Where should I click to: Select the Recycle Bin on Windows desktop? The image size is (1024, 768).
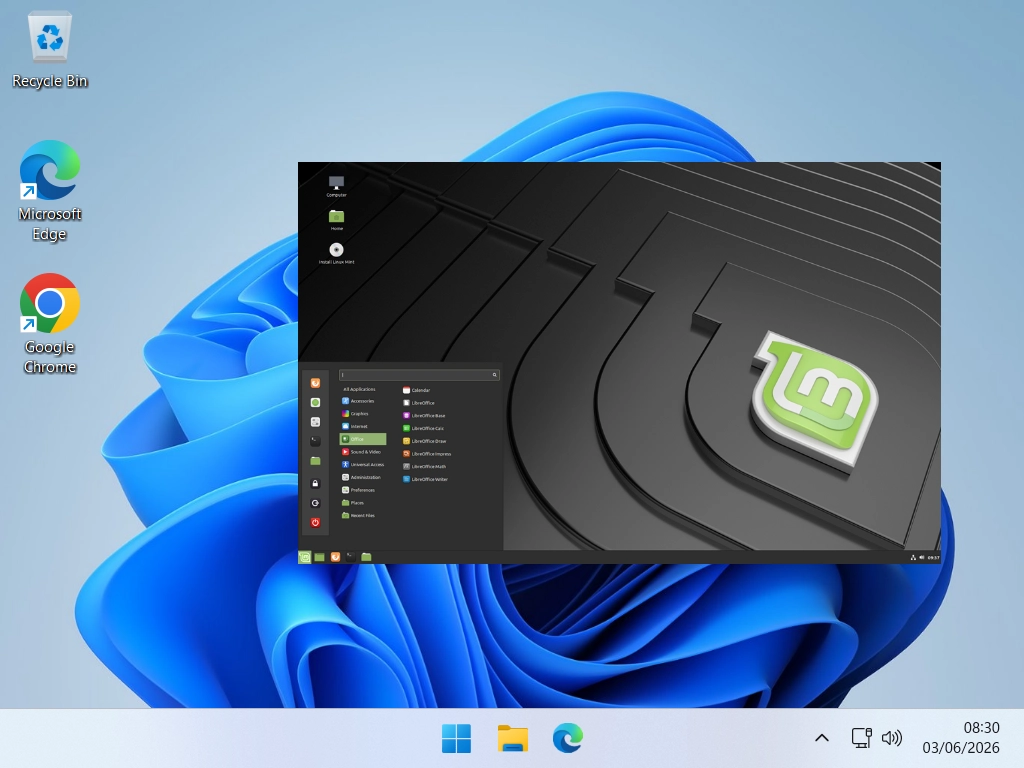click(50, 50)
